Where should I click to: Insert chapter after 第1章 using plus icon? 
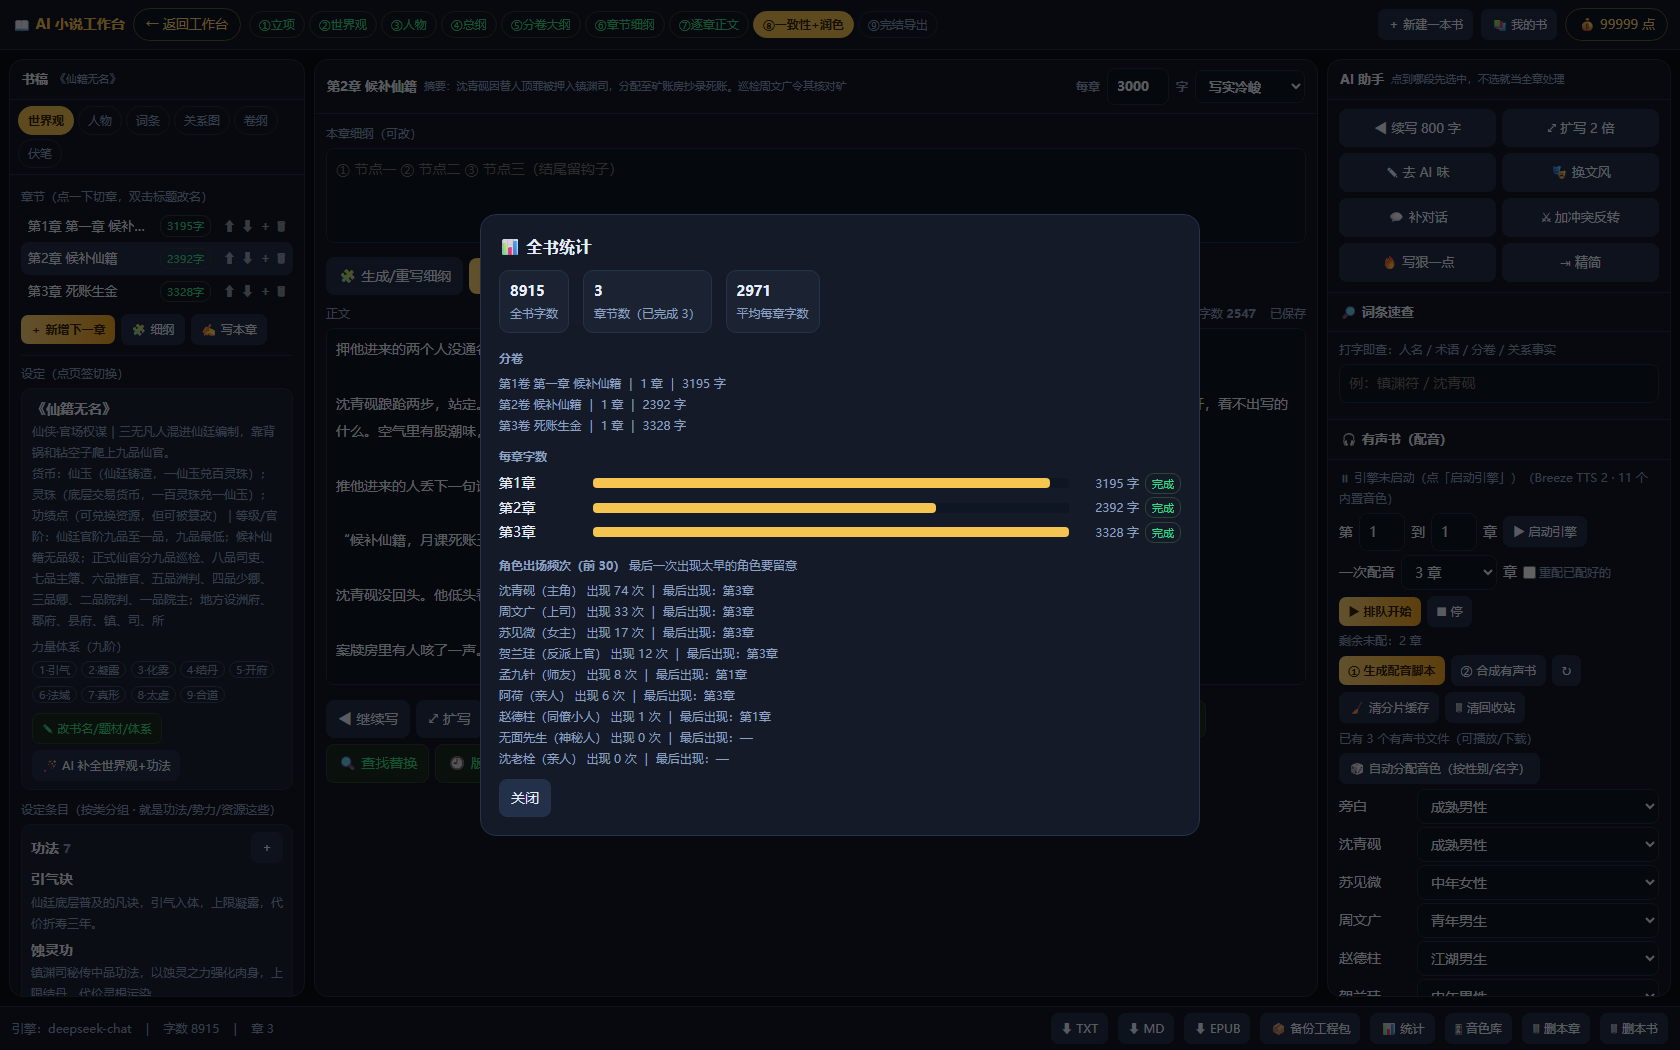pos(265,226)
